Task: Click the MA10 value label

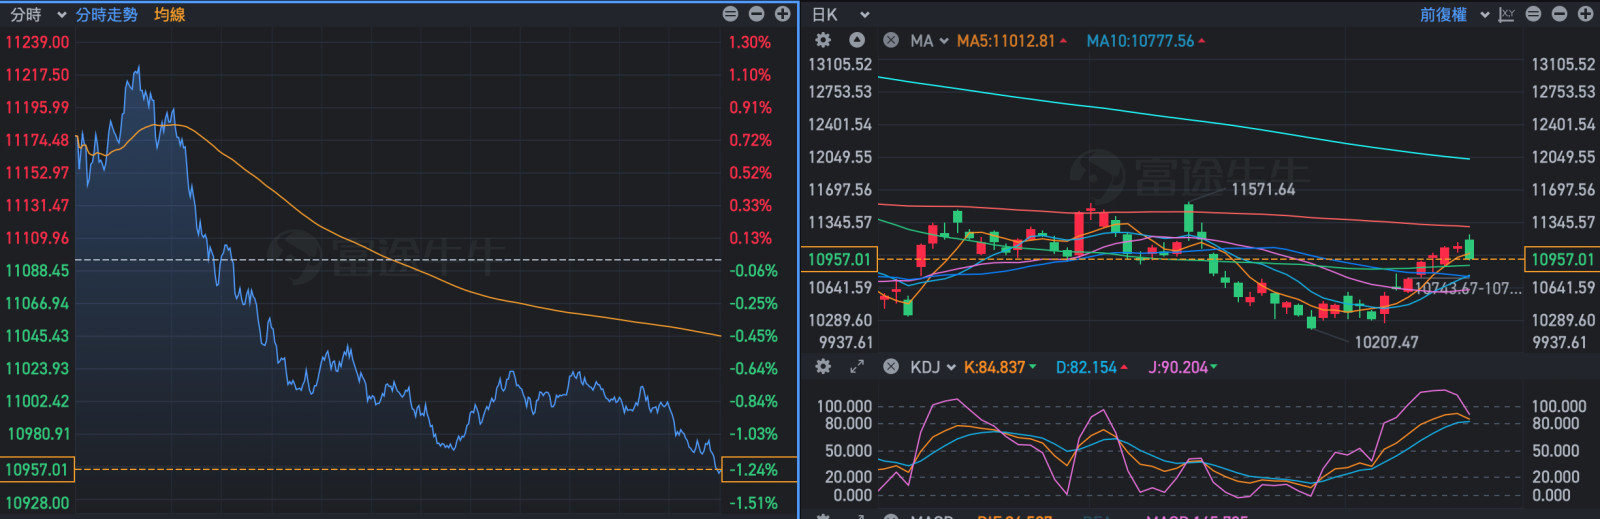Action: pyautogui.click(x=1144, y=41)
